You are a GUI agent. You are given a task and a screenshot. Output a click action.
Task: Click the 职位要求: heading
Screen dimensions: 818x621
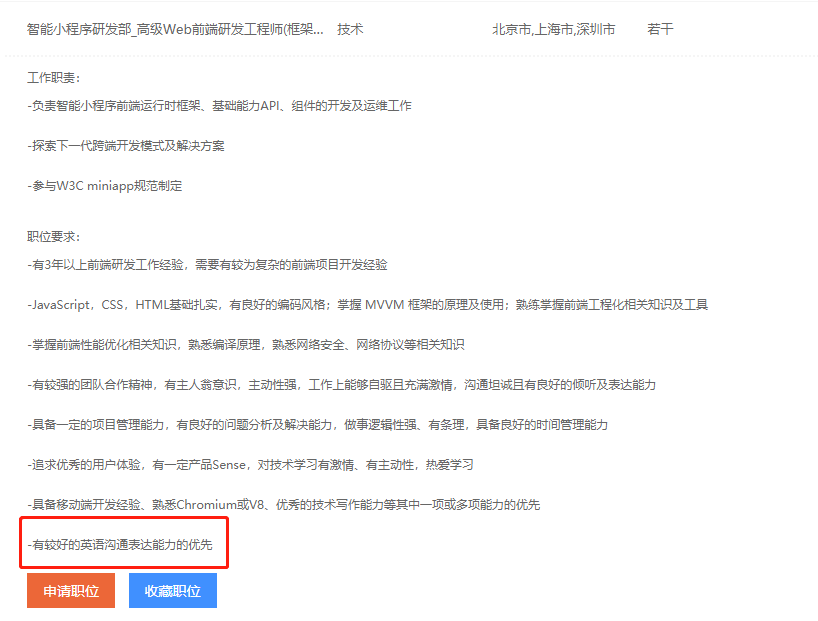tap(54, 237)
